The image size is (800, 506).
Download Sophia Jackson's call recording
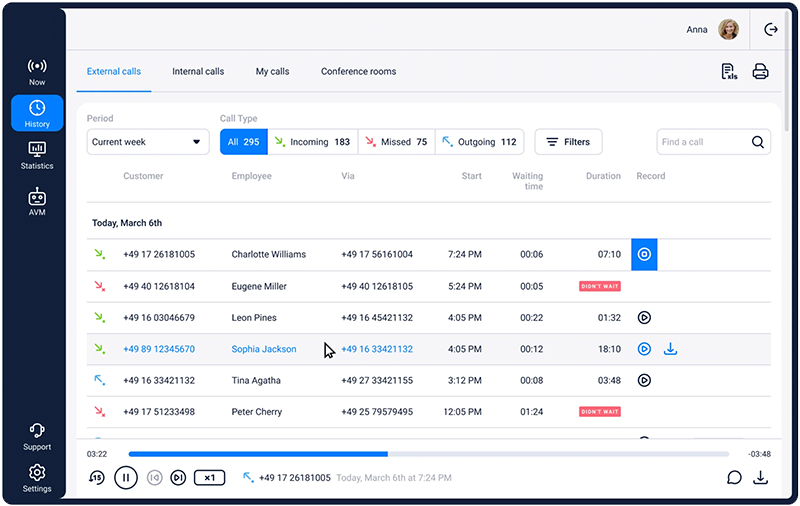pyautogui.click(x=671, y=349)
